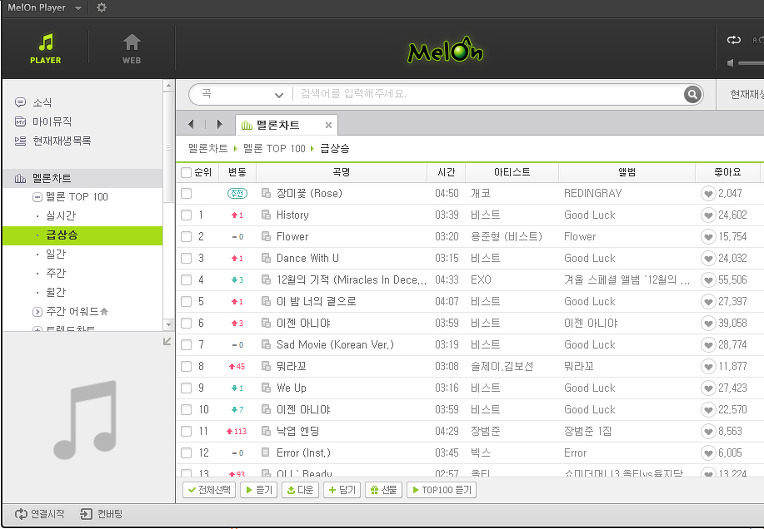Toggle the repeat playback icon
This screenshot has width=764, height=529.
[x=733, y=40]
